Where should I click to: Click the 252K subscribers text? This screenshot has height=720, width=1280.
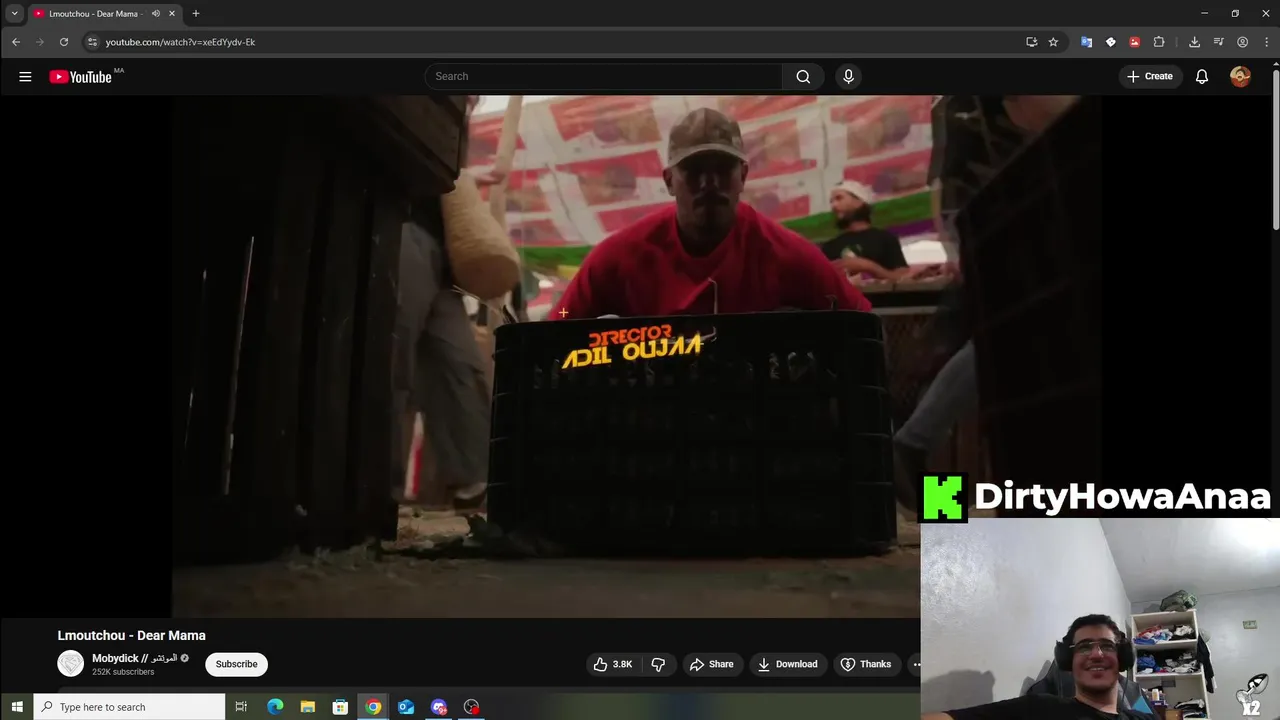click(x=123, y=672)
